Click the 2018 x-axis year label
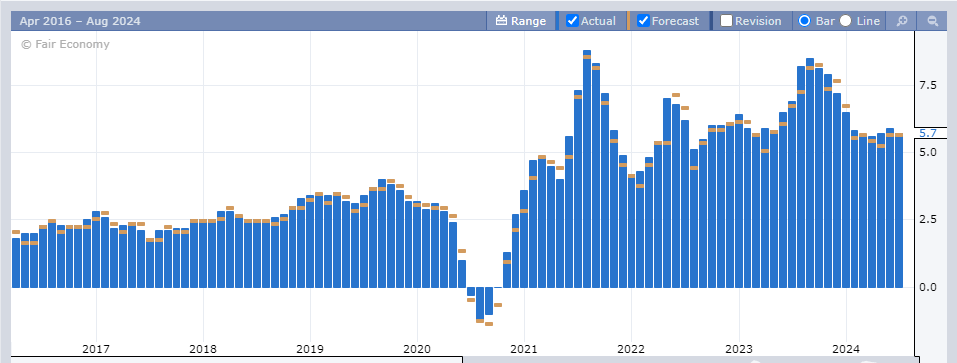957x363 pixels. coord(203,350)
